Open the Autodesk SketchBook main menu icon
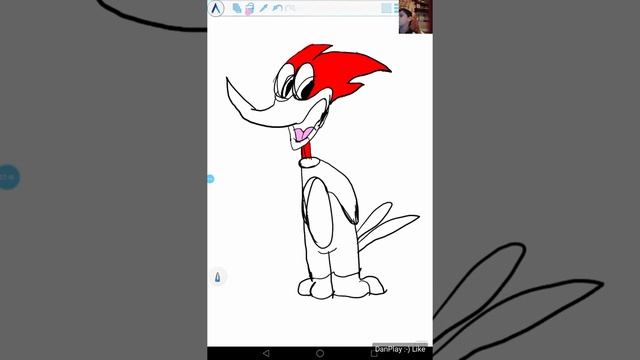Image resolution: width=640 pixels, height=360 pixels. pos(216,8)
